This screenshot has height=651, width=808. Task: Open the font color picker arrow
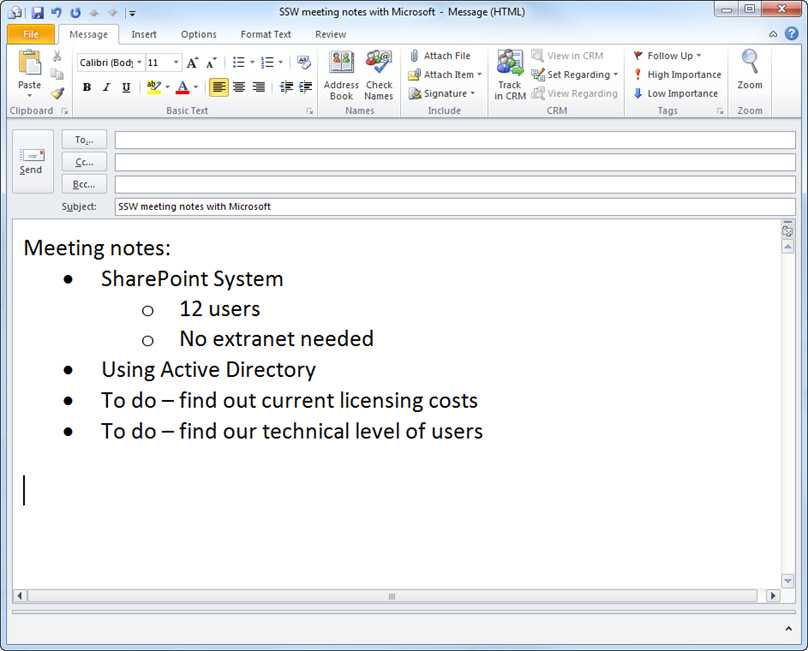[197, 88]
